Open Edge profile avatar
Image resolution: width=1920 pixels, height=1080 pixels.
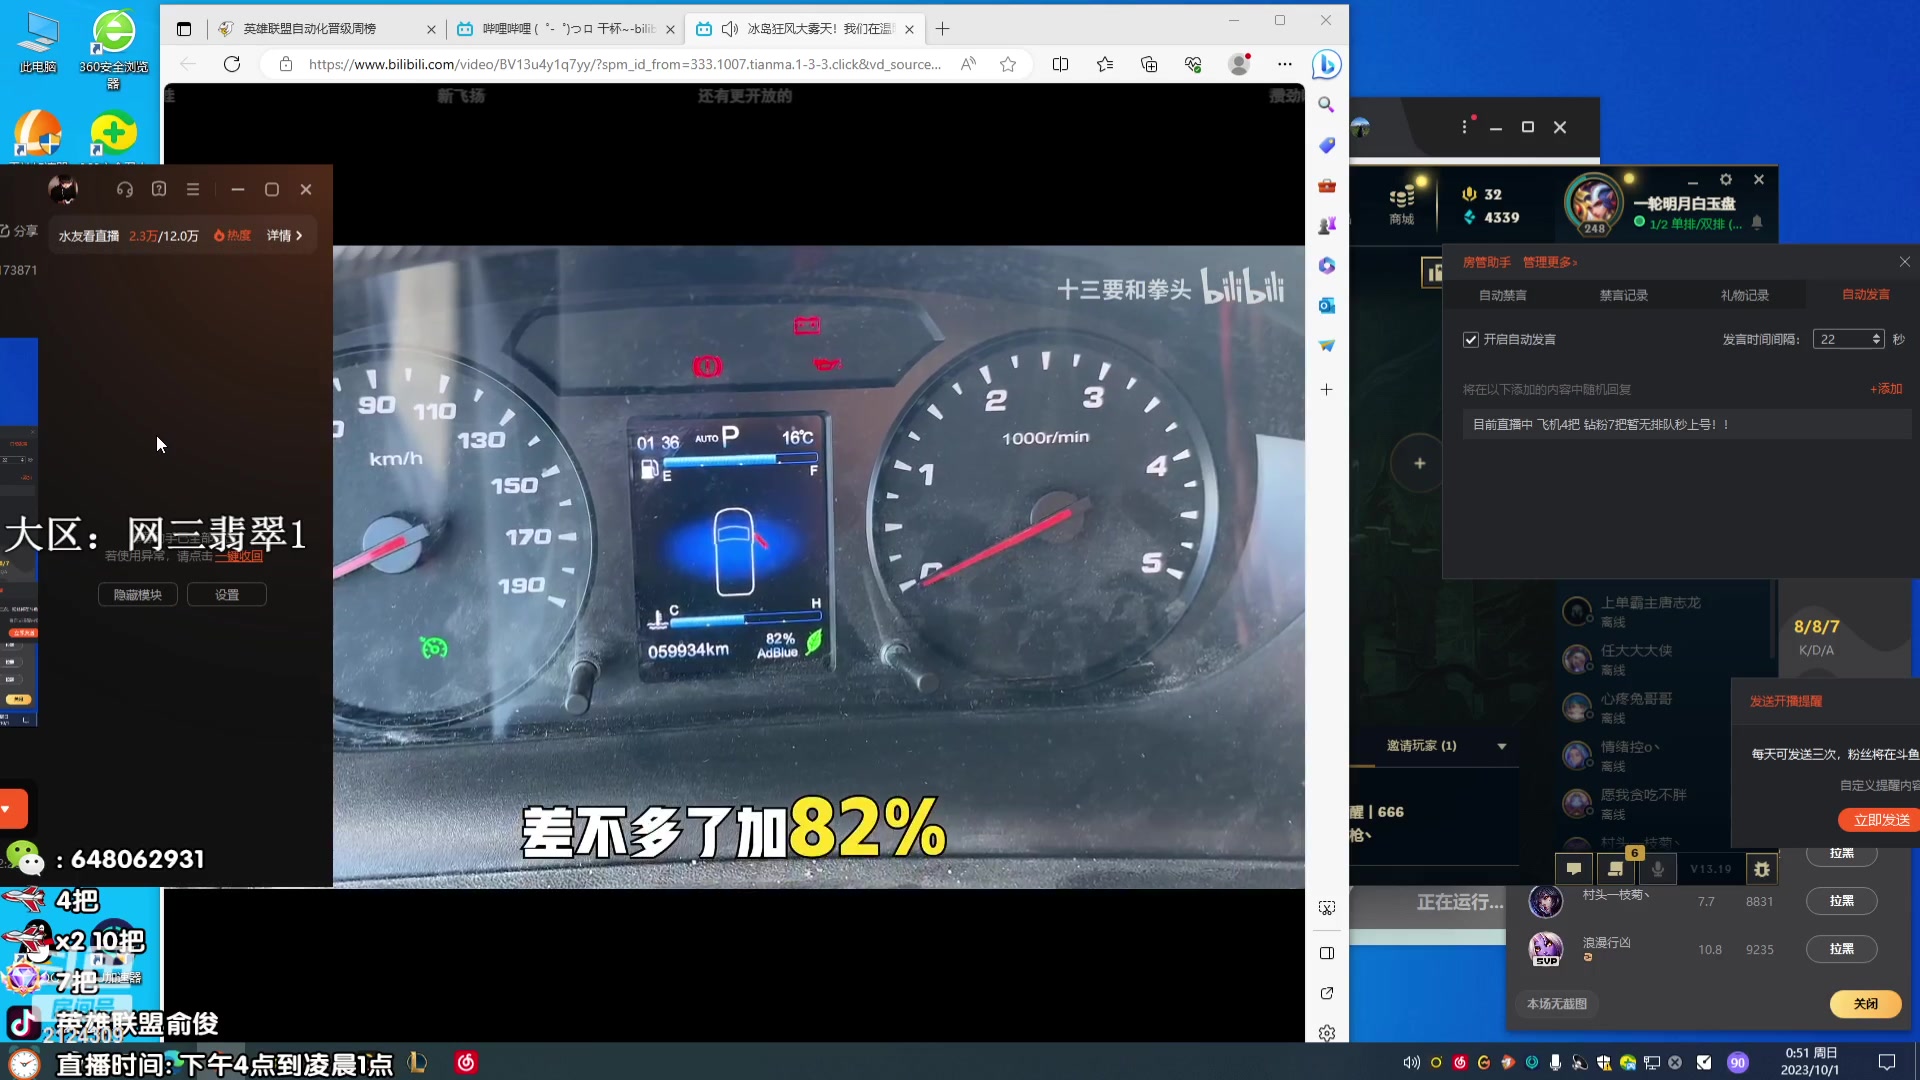point(1239,64)
